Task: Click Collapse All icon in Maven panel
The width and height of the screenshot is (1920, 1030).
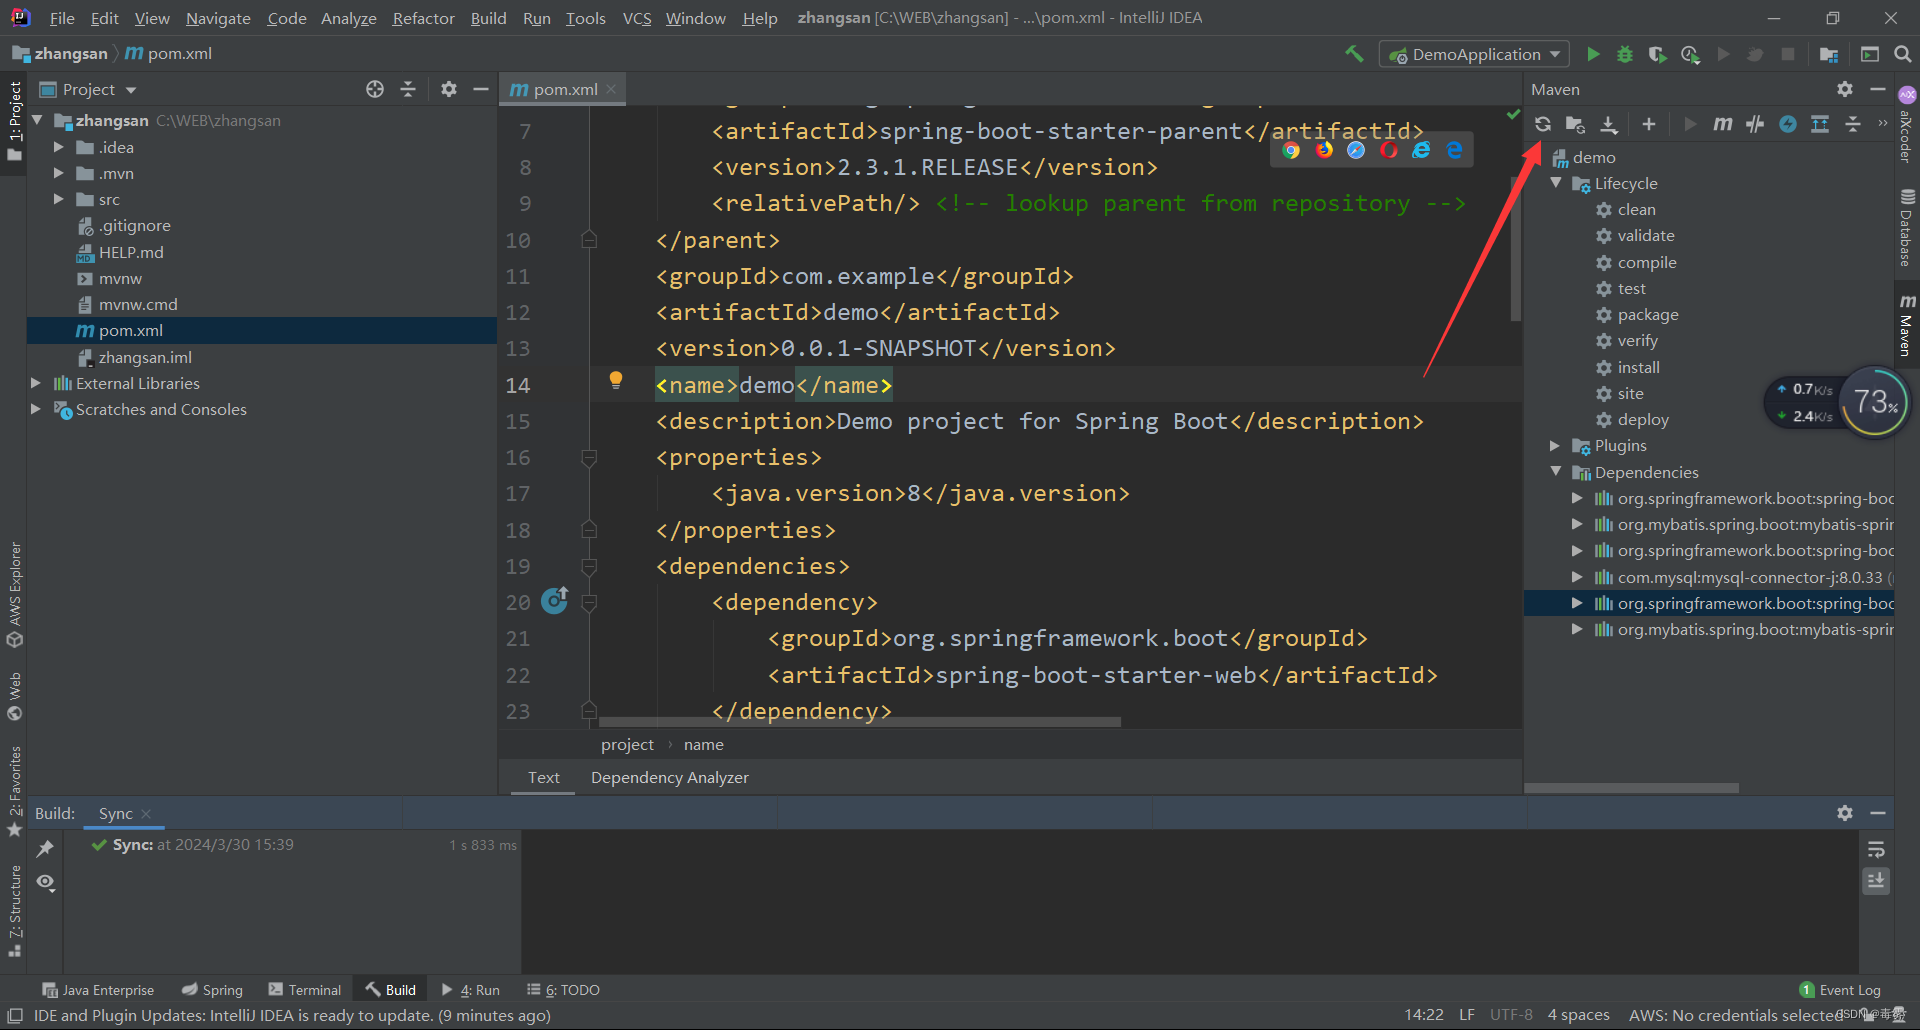Action: (1853, 124)
